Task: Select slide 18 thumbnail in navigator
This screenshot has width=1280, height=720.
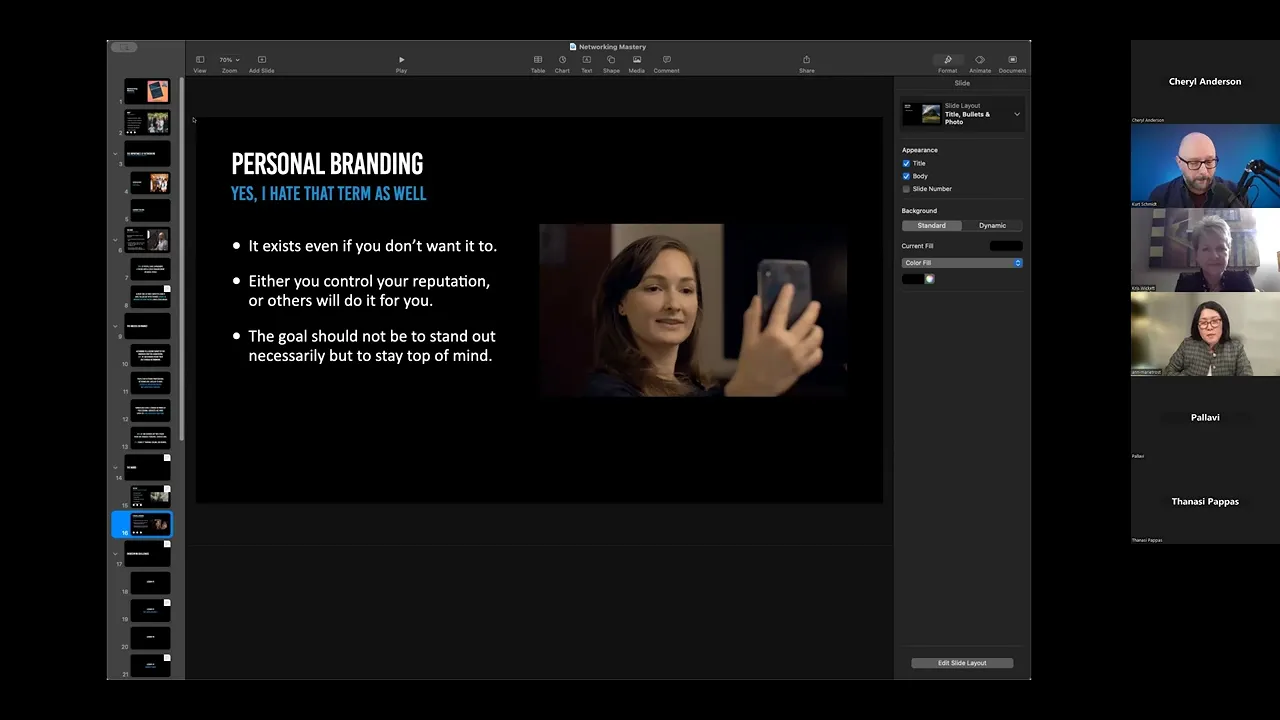Action: (150, 582)
